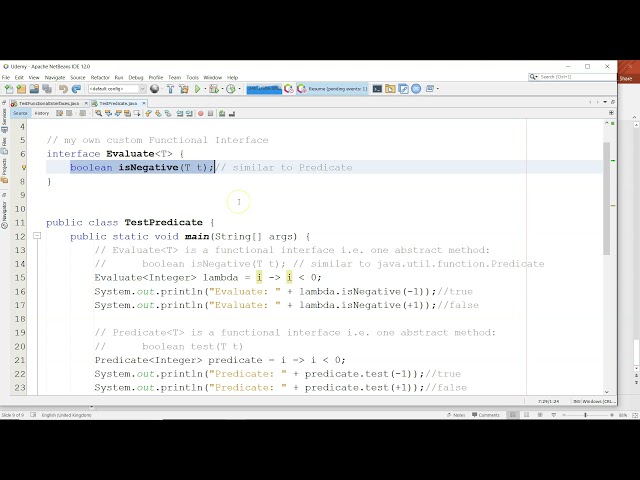Click the stop macro square editor icon
Viewport: 640px width, 480px height.
[211, 113]
